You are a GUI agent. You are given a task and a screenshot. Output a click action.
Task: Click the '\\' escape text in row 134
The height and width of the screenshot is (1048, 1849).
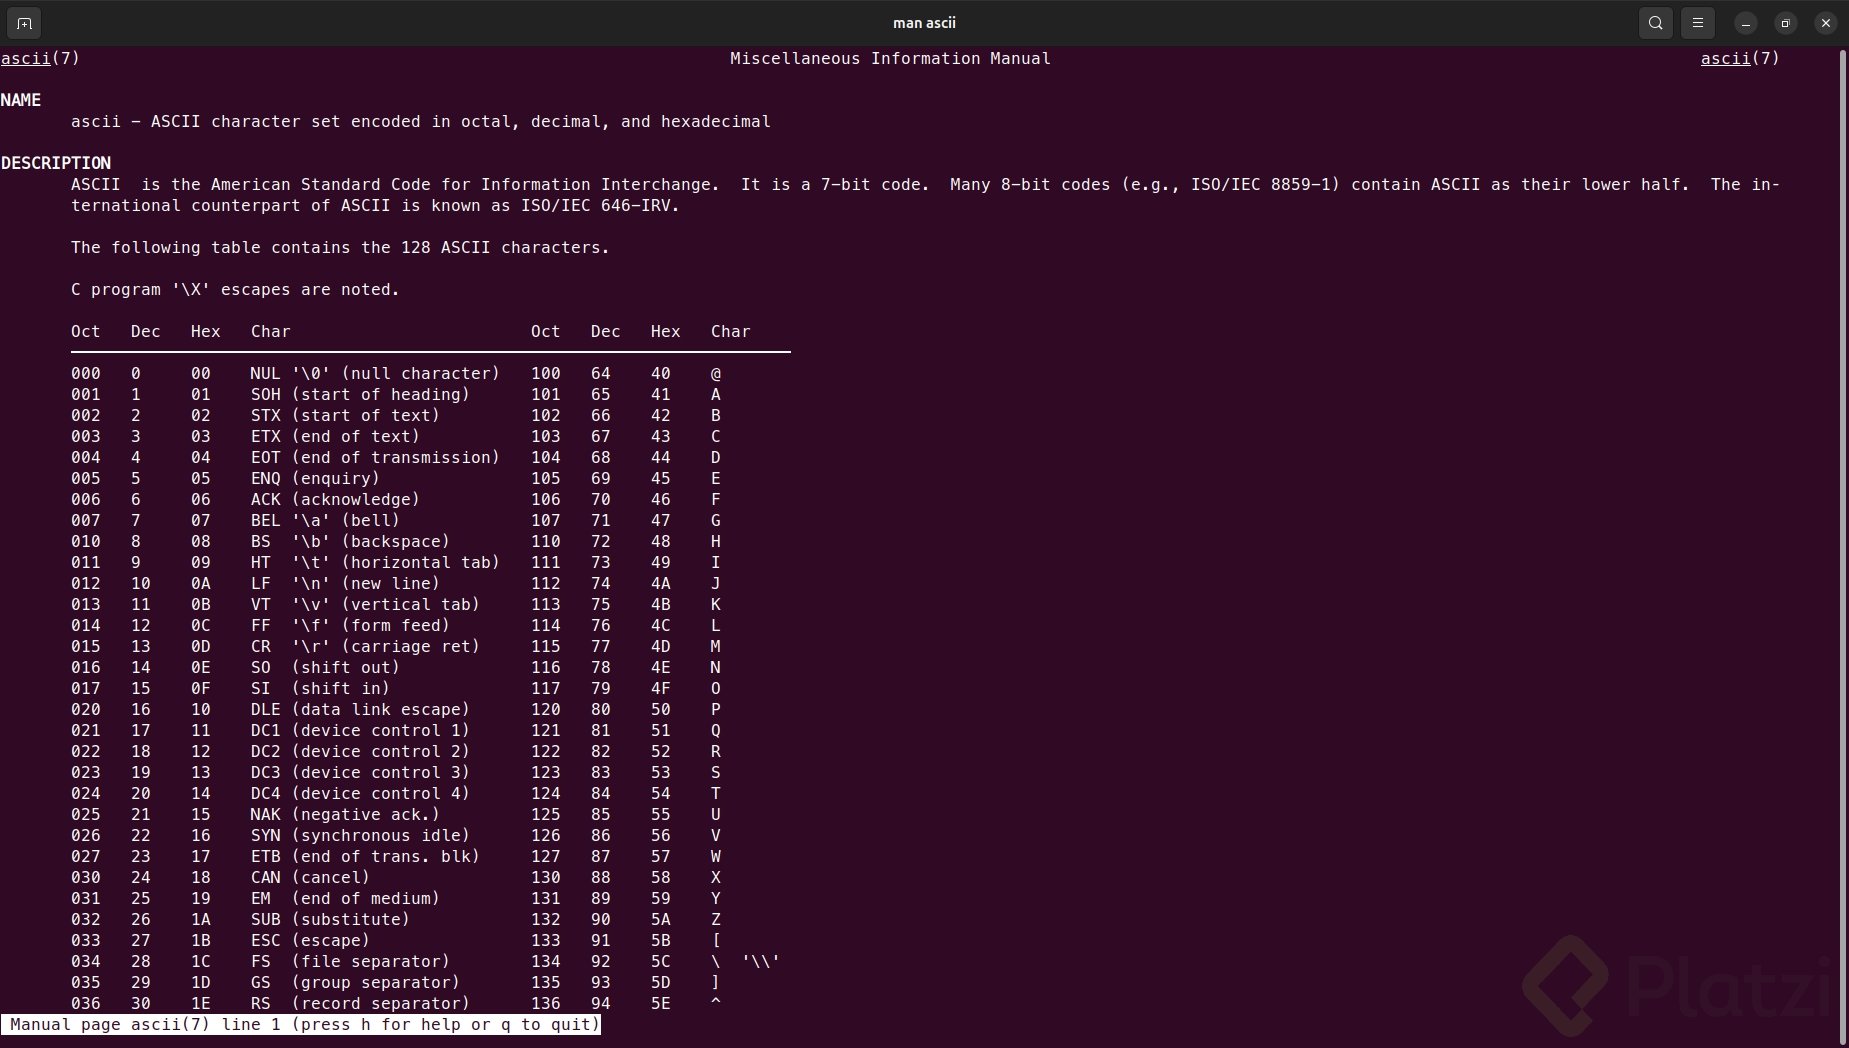(x=761, y=962)
